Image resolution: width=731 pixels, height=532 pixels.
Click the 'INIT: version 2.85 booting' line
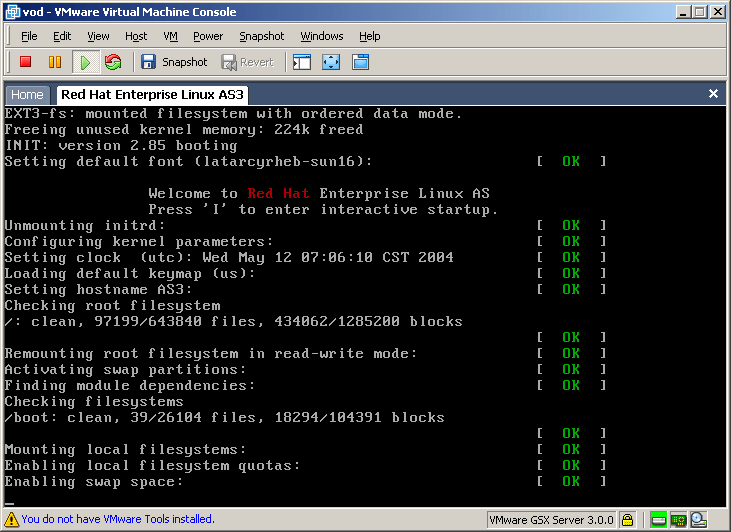pyautogui.click(x=121, y=145)
